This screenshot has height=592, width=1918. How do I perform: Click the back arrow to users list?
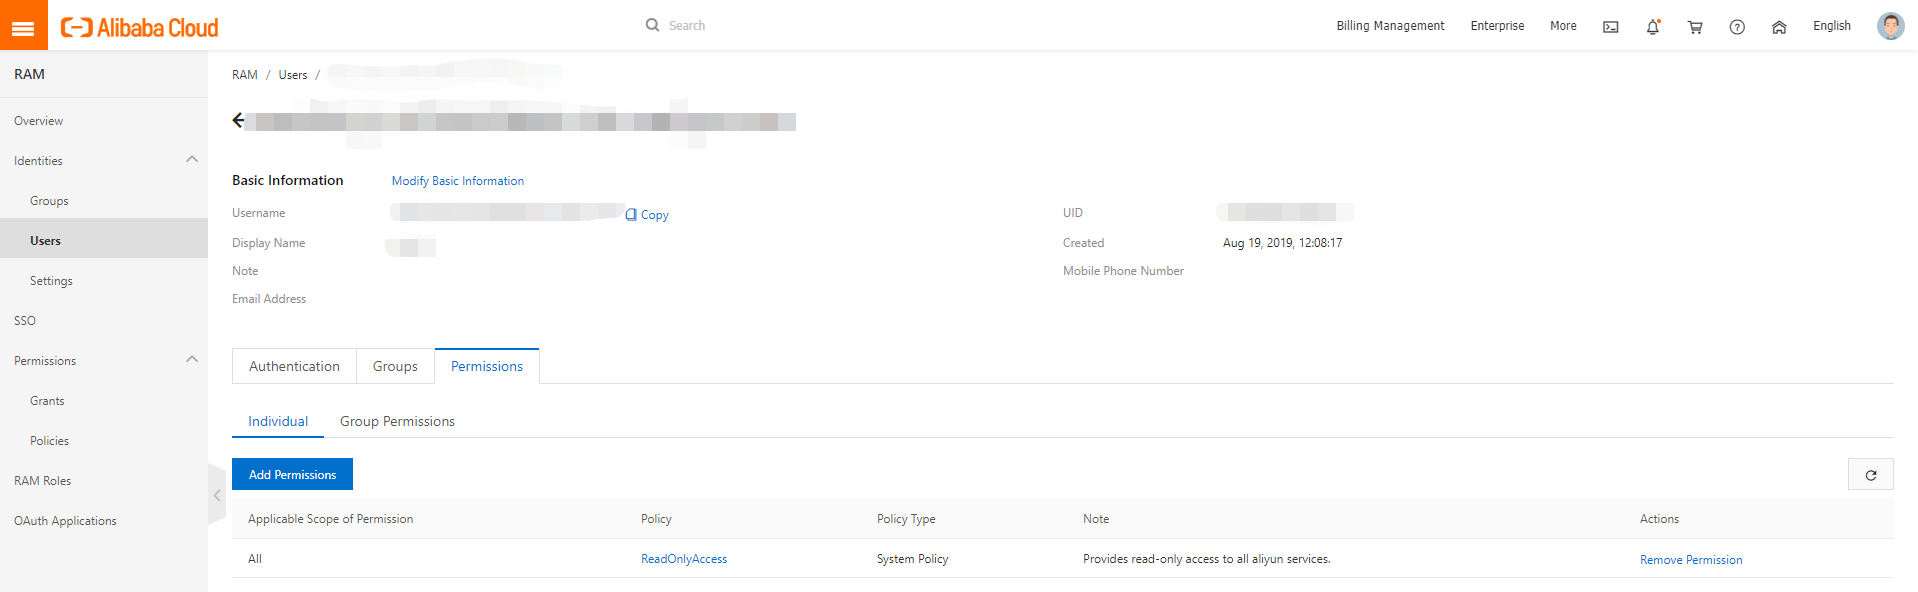[x=238, y=121]
